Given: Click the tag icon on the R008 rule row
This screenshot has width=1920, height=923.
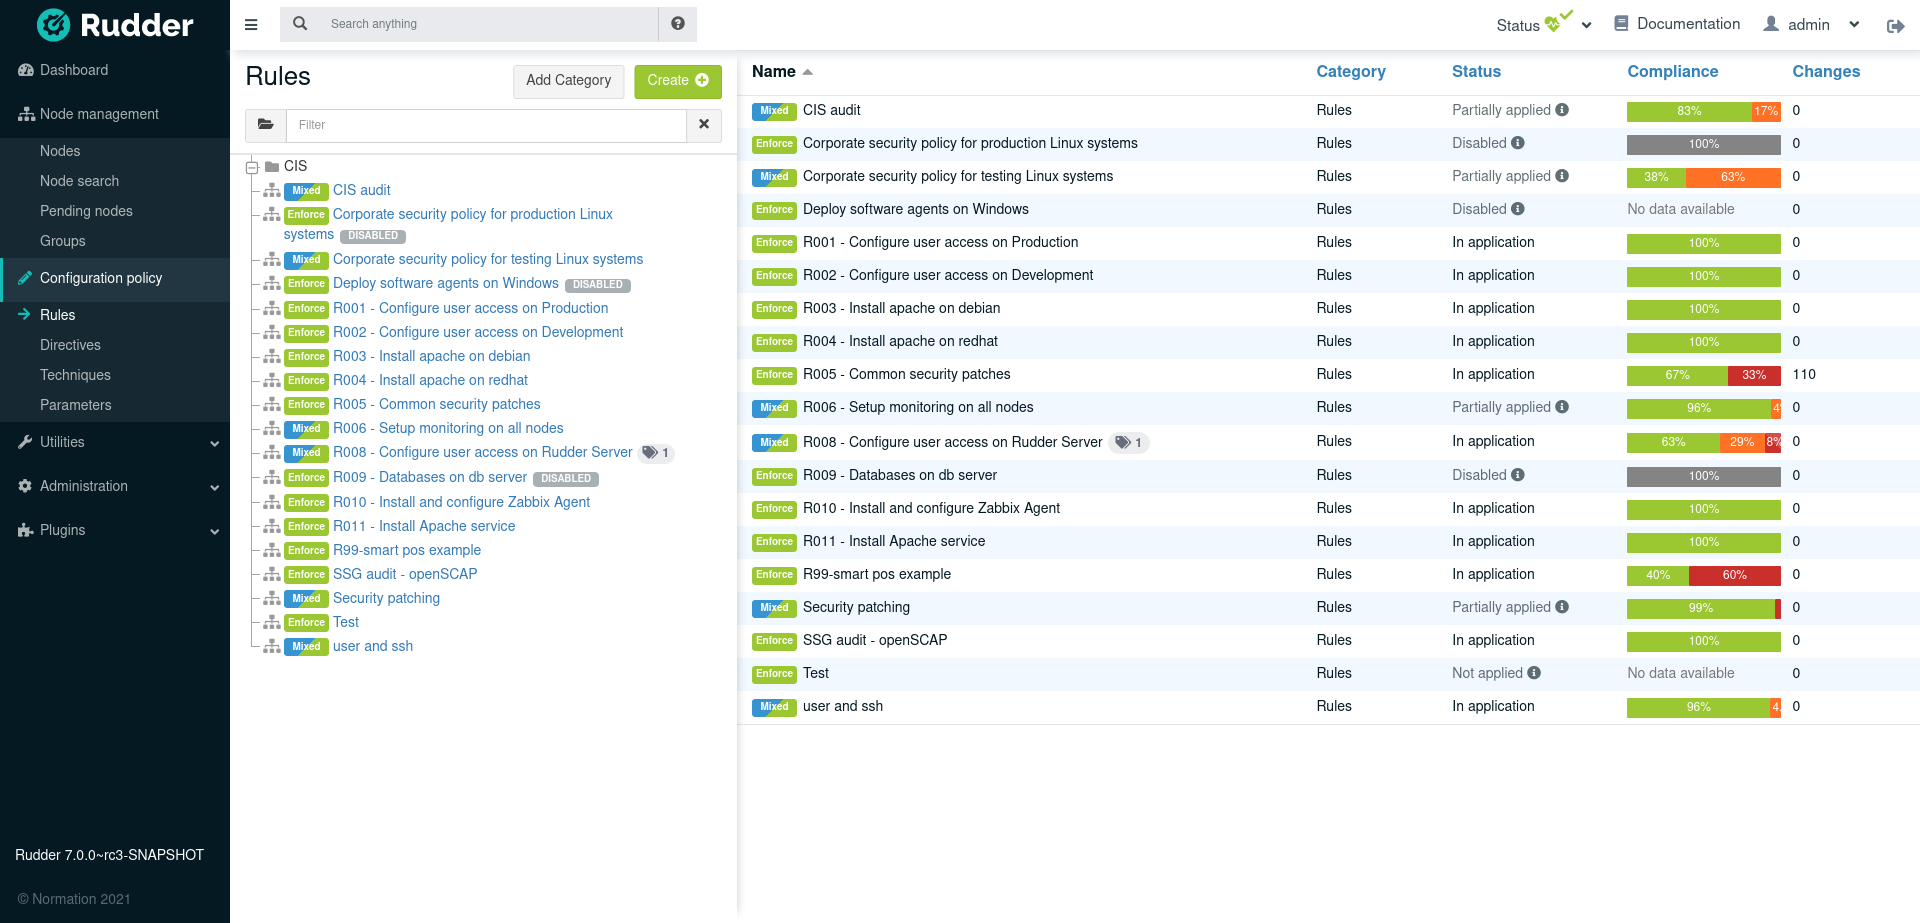Looking at the screenshot, I should [x=1124, y=442].
